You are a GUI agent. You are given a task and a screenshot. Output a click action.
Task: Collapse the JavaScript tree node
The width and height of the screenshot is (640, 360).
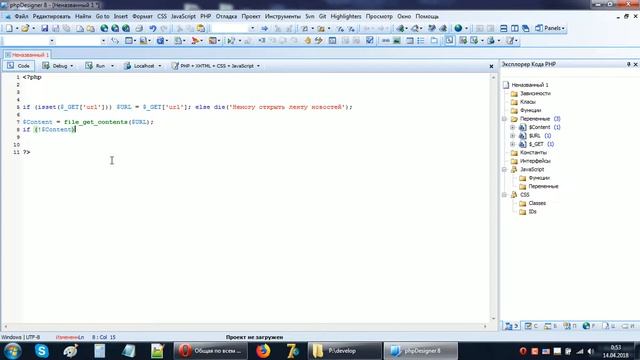504,169
